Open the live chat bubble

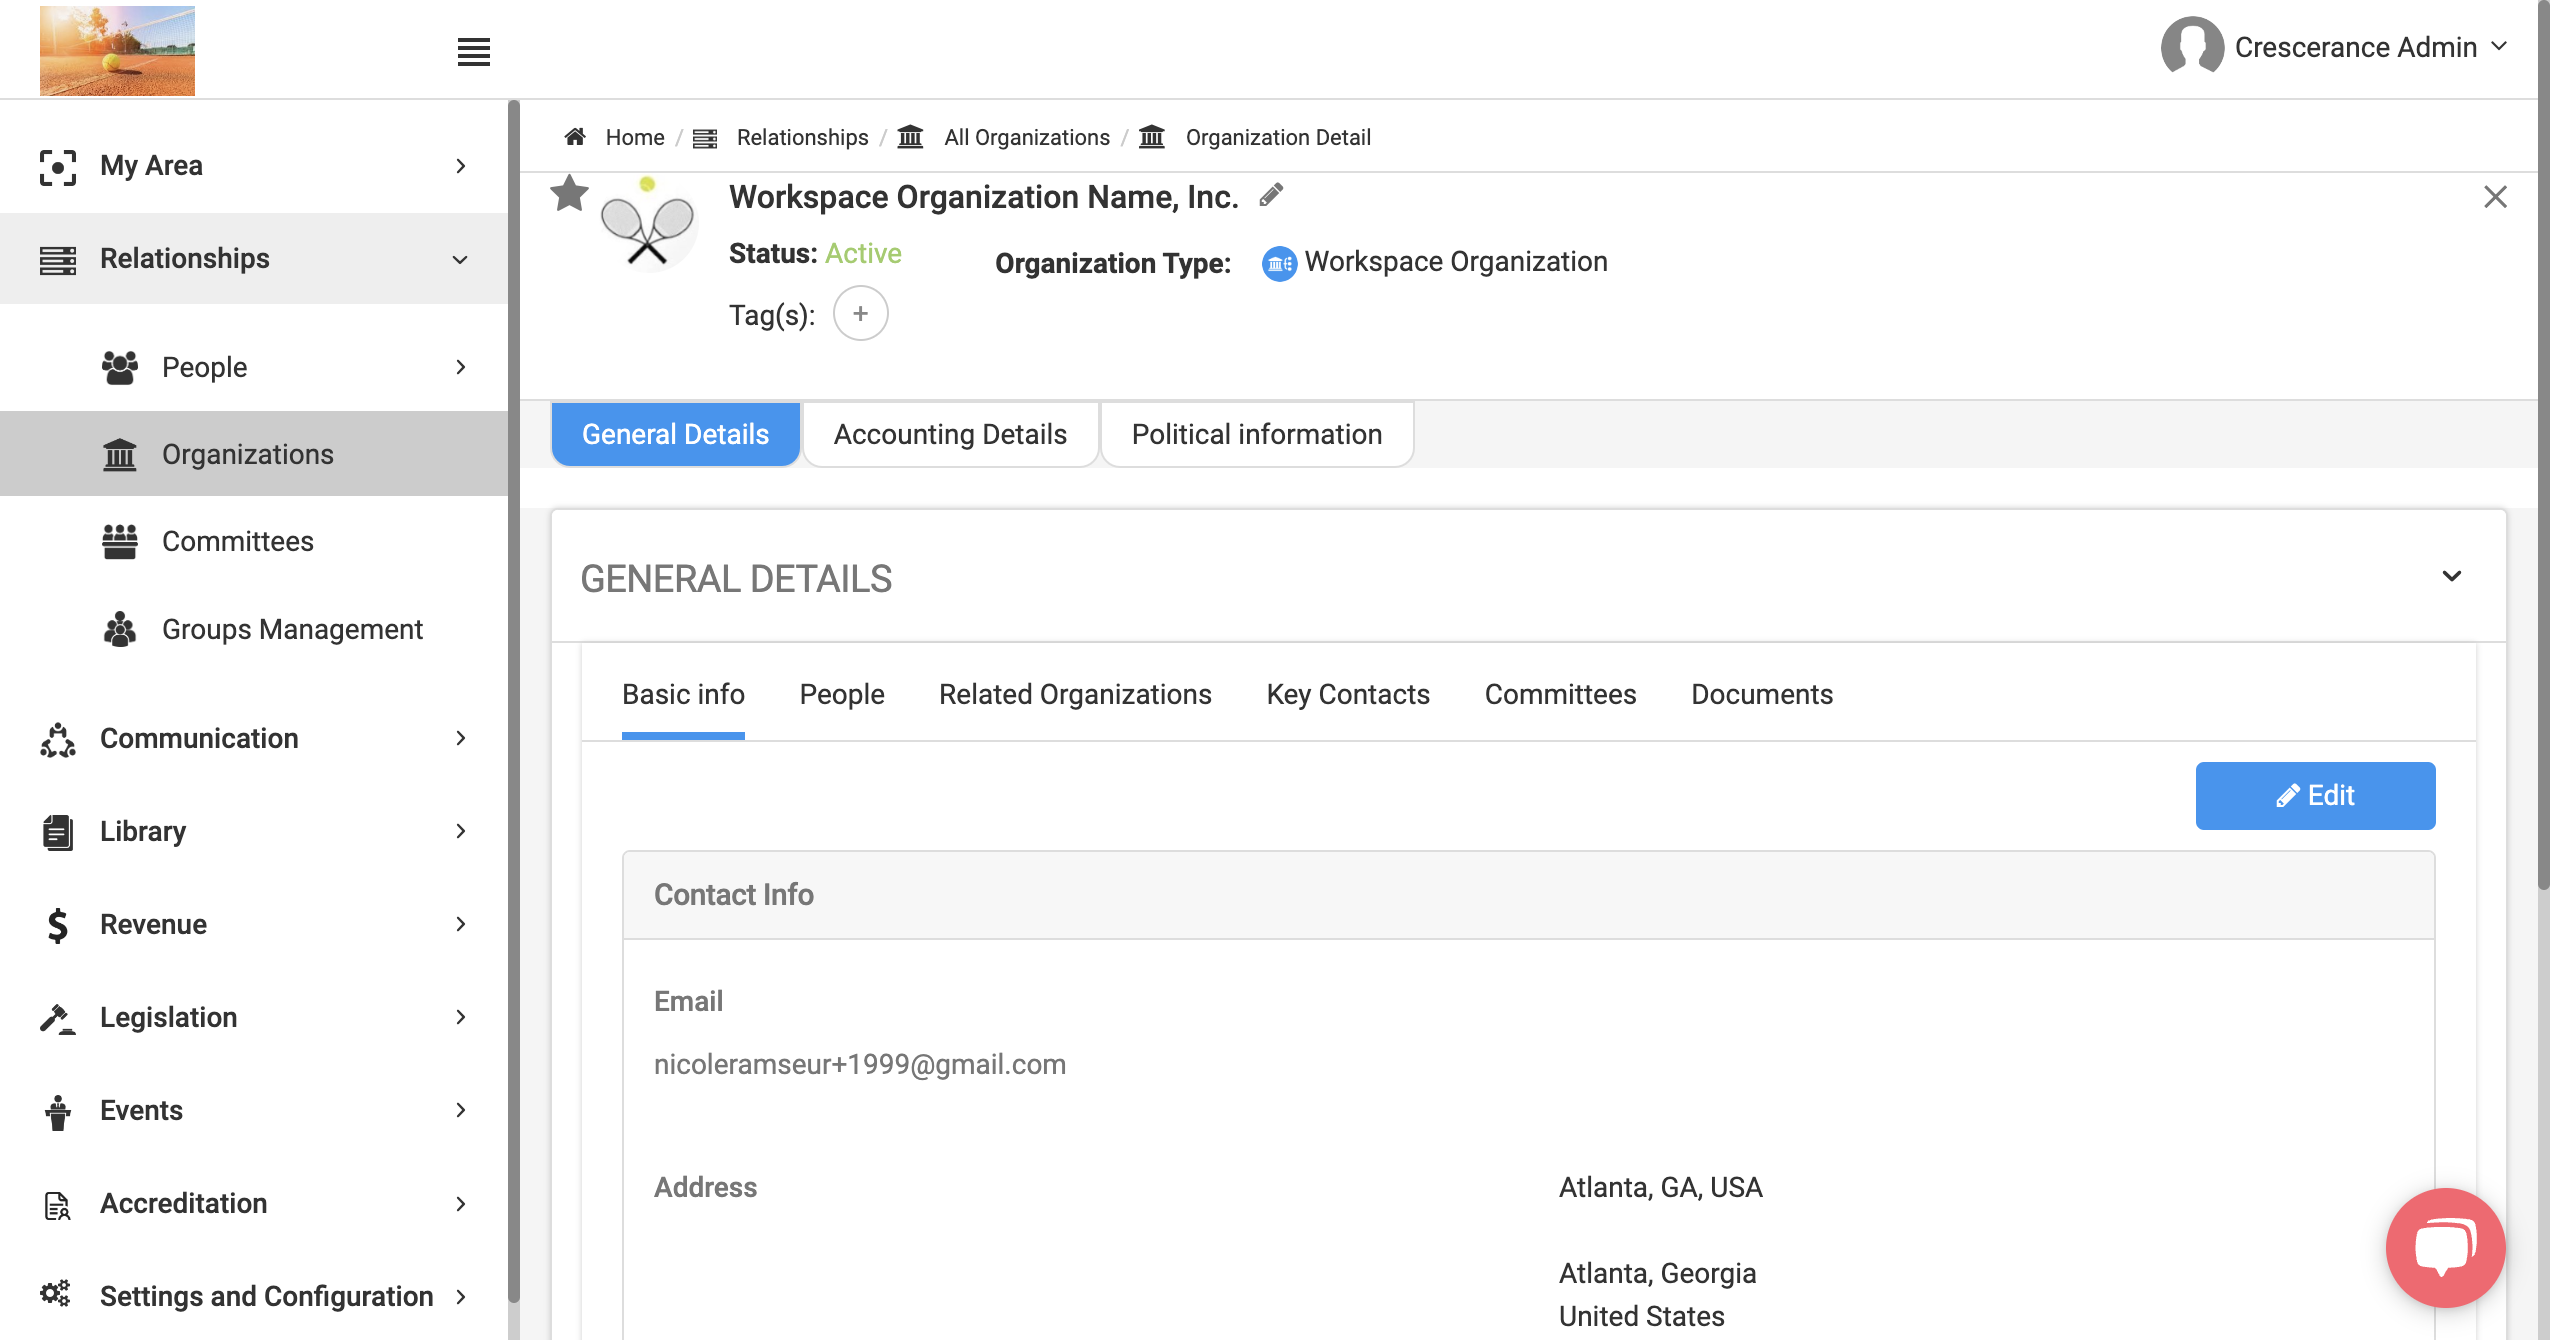pyautogui.click(x=2445, y=1248)
